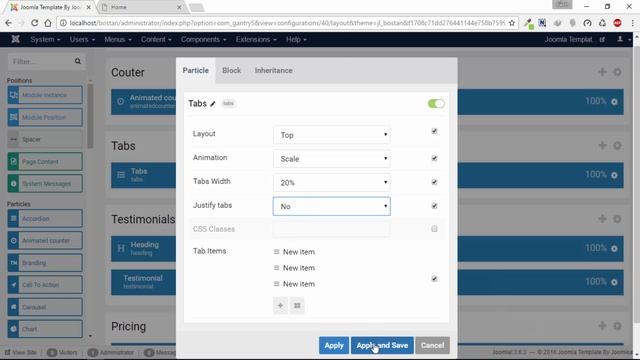Screen dimensions: 640x360
Task: Click the plus icon in Couter section
Action: (x=602, y=72)
